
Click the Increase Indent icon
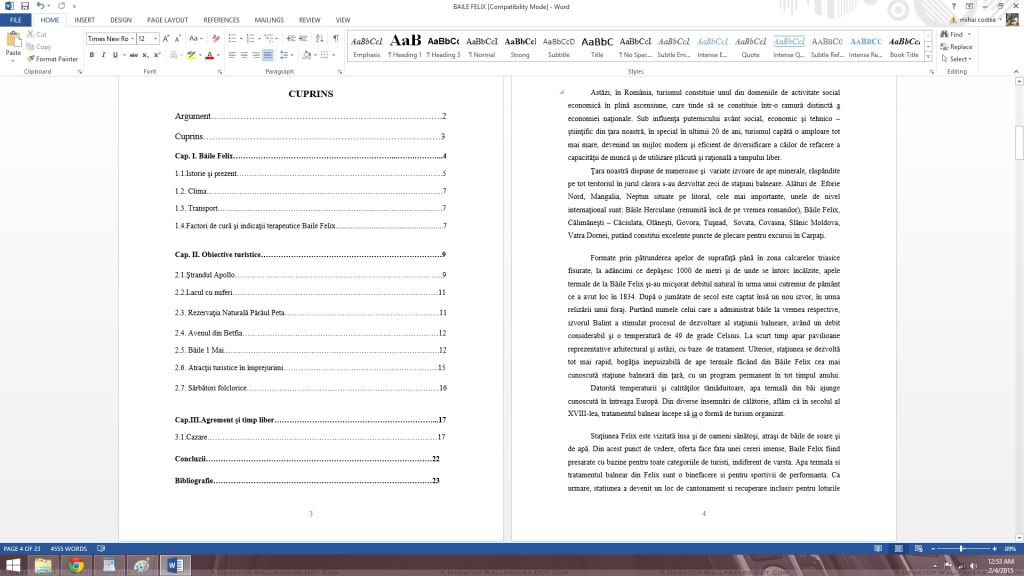click(x=304, y=39)
